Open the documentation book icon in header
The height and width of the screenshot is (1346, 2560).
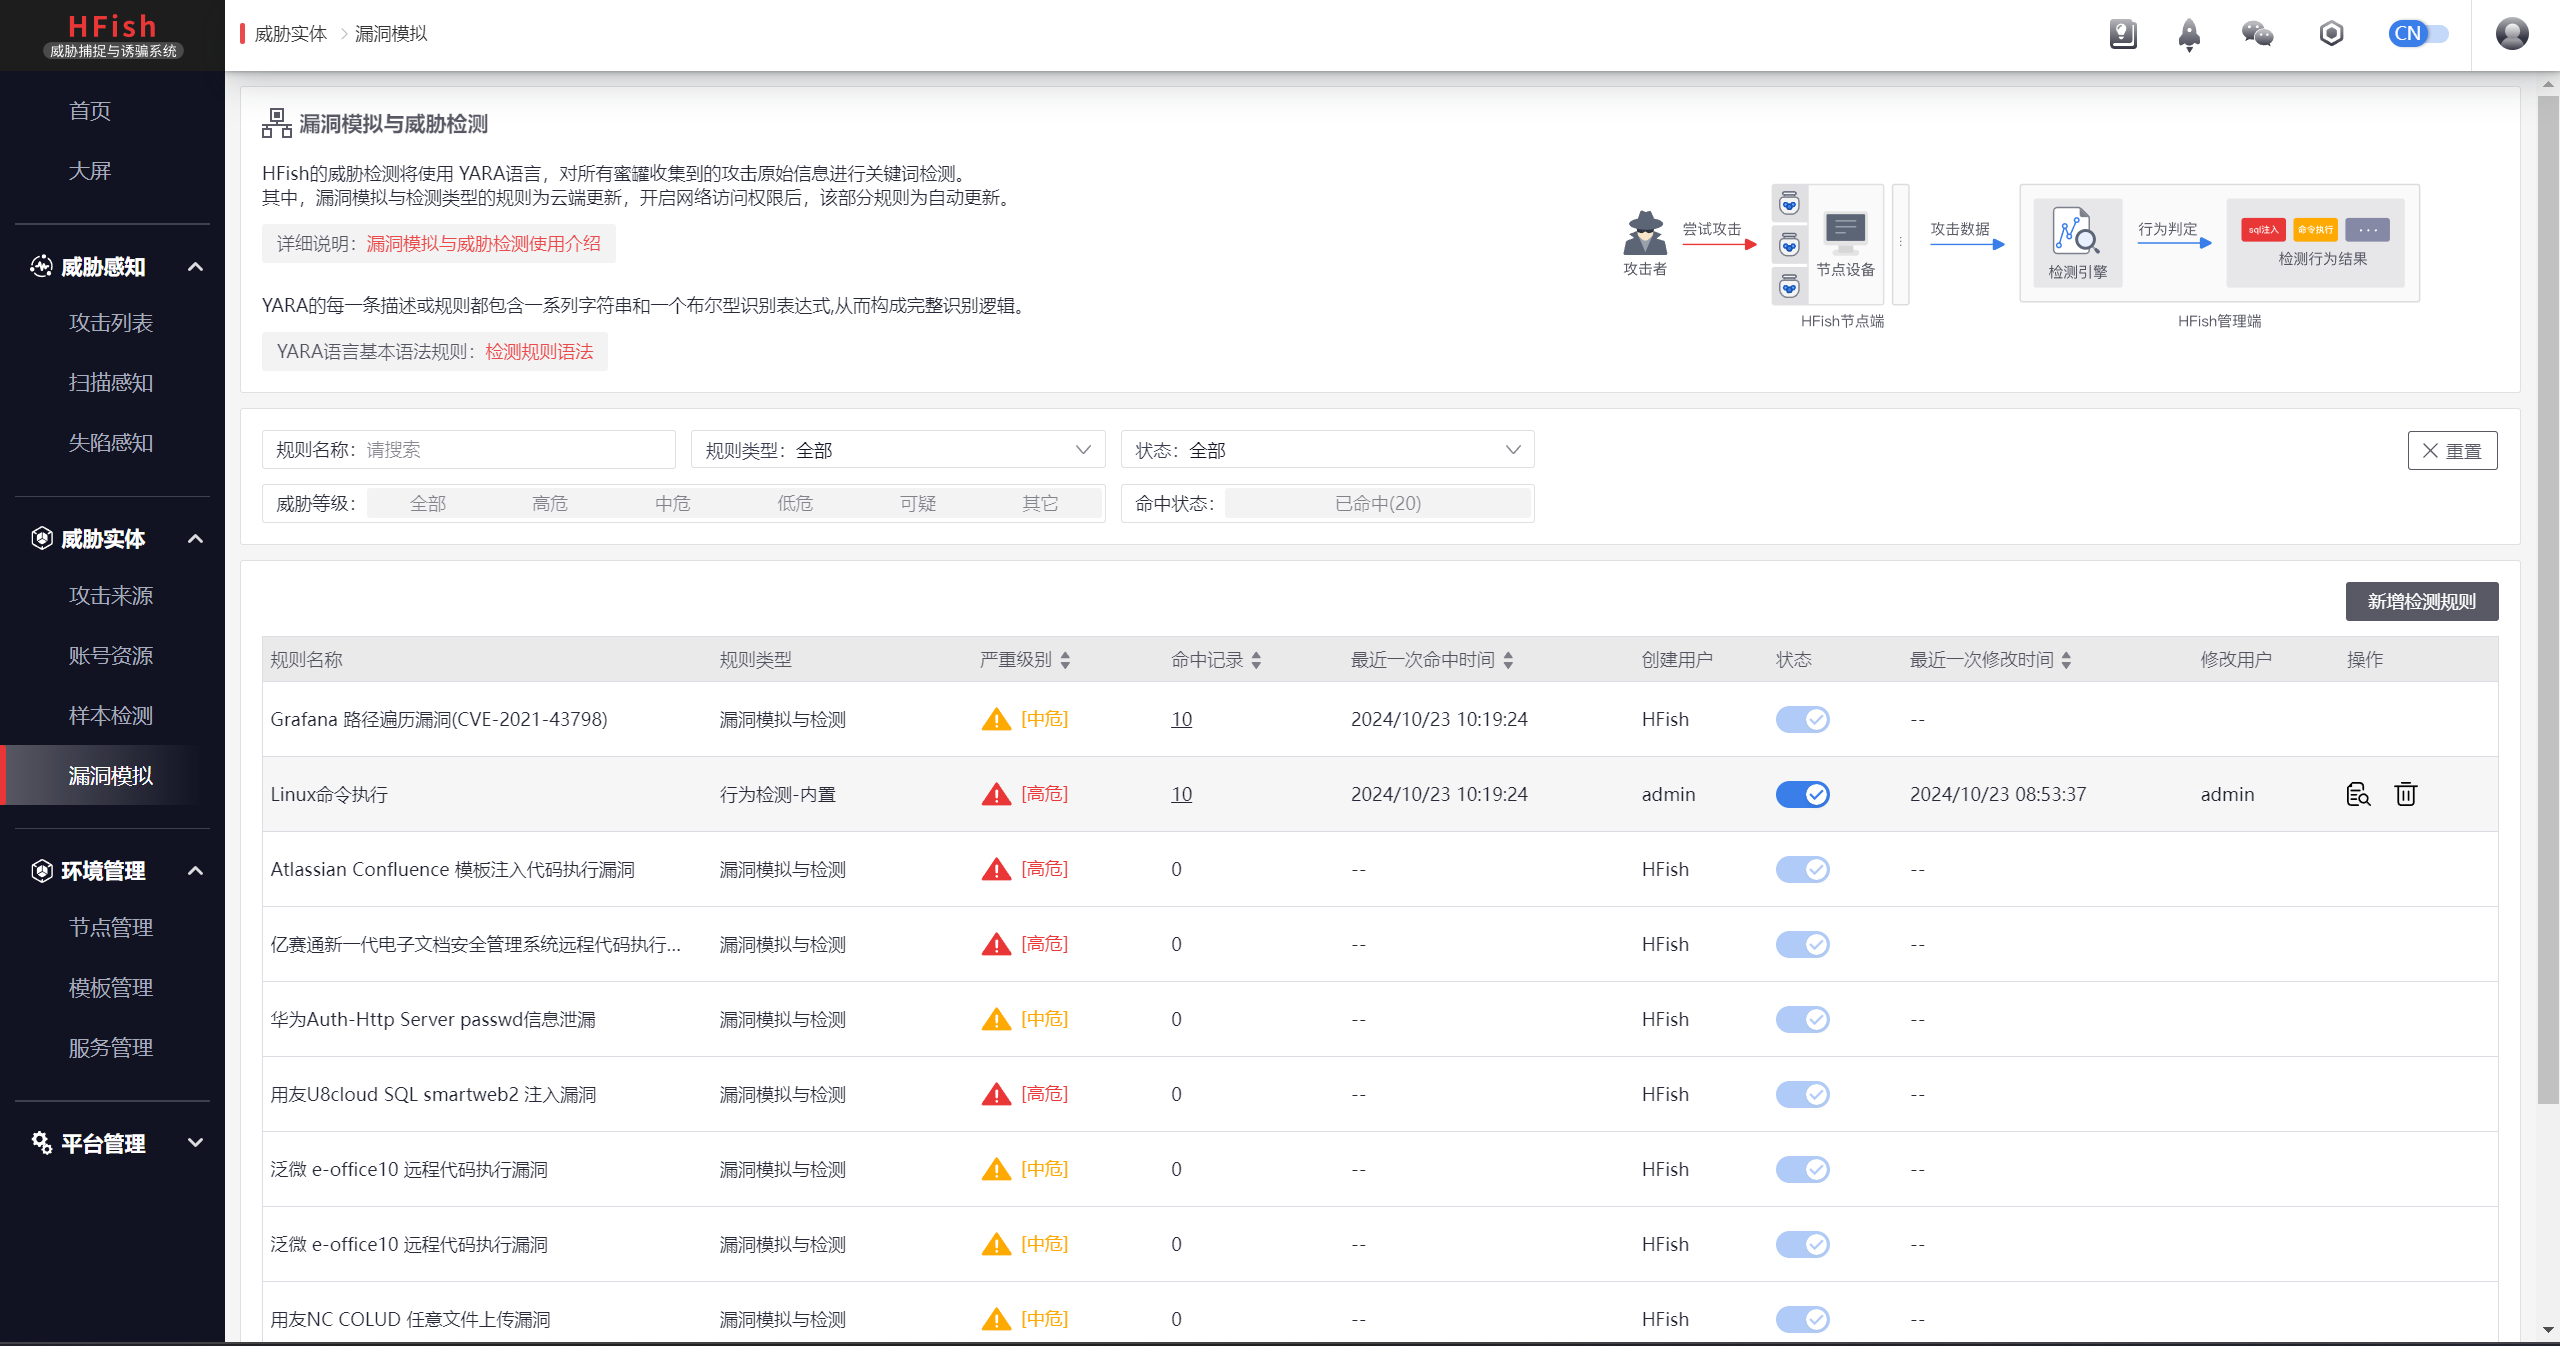click(2122, 34)
